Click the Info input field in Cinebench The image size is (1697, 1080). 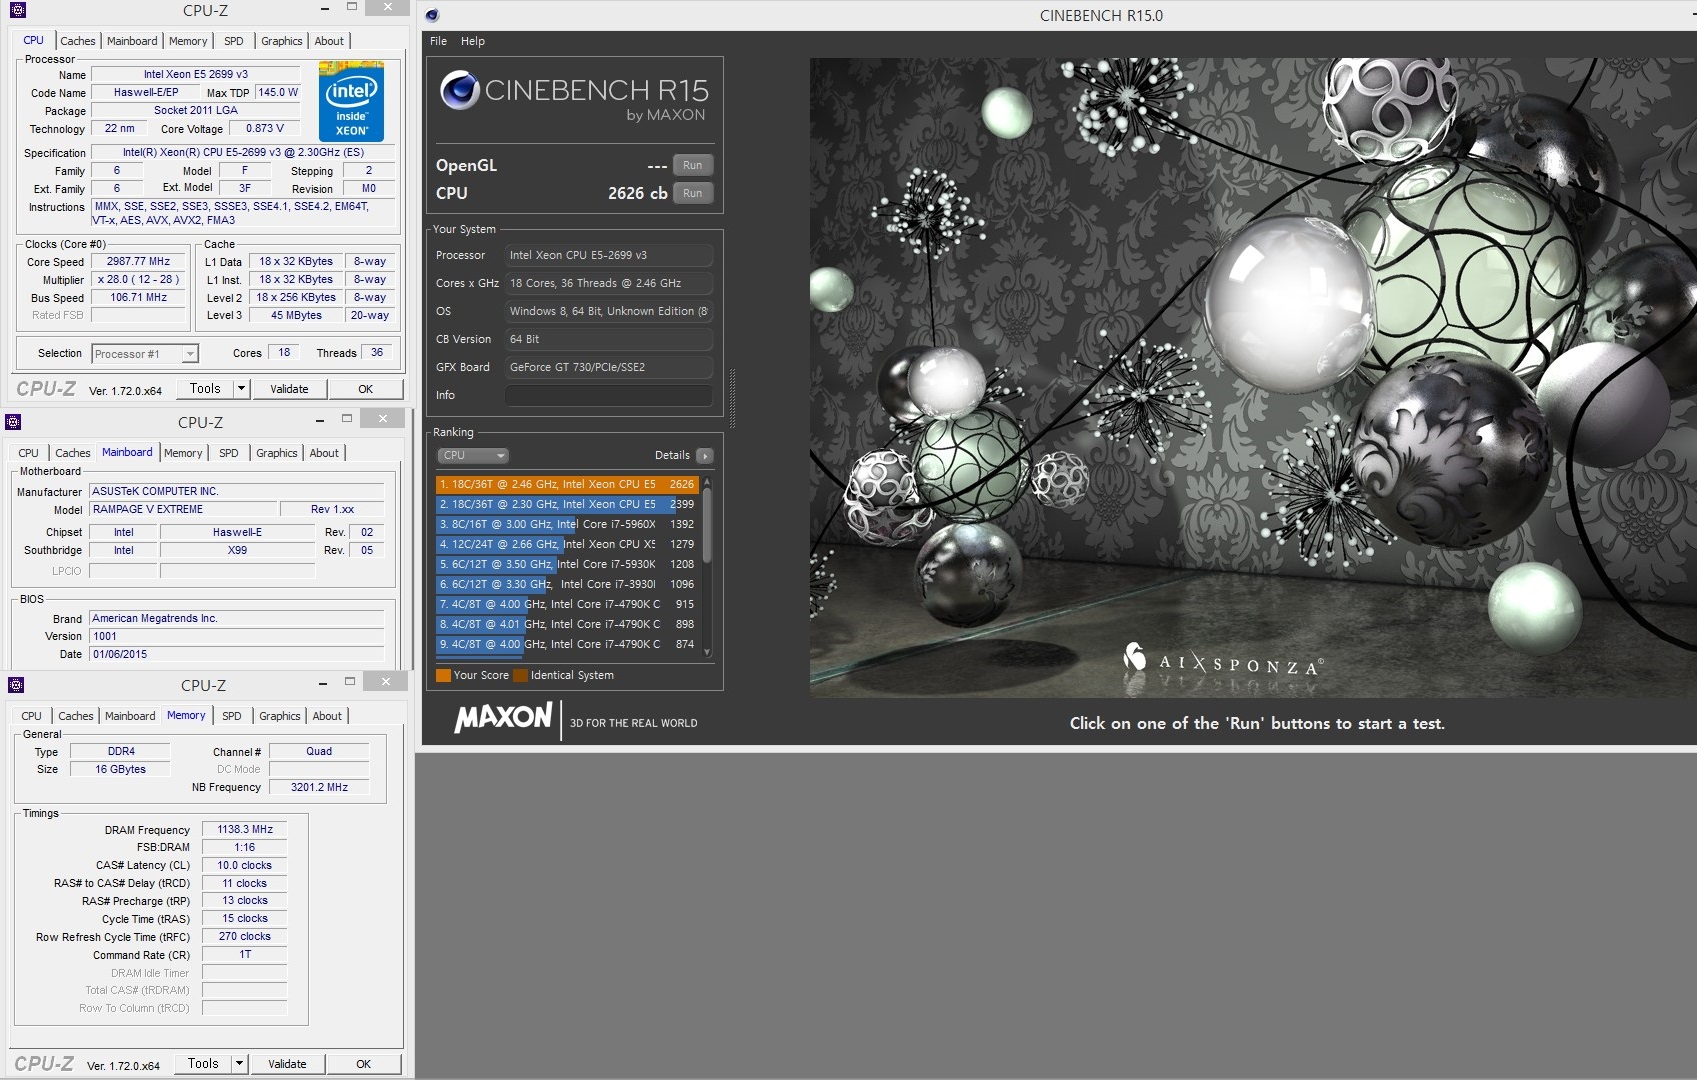pyautogui.click(x=609, y=395)
